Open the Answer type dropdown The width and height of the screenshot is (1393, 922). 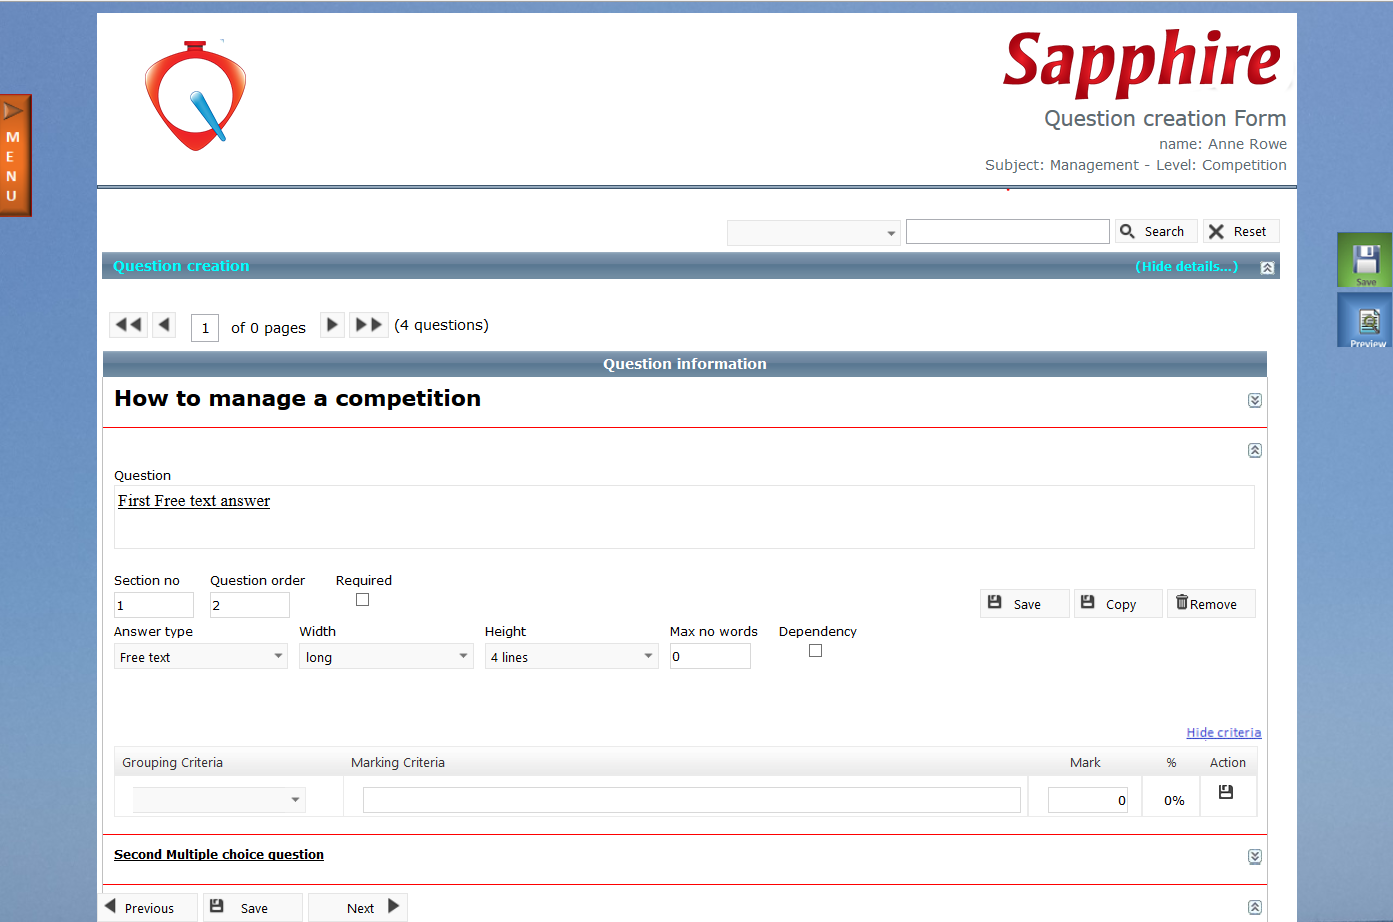pyautogui.click(x=200, y=657)
